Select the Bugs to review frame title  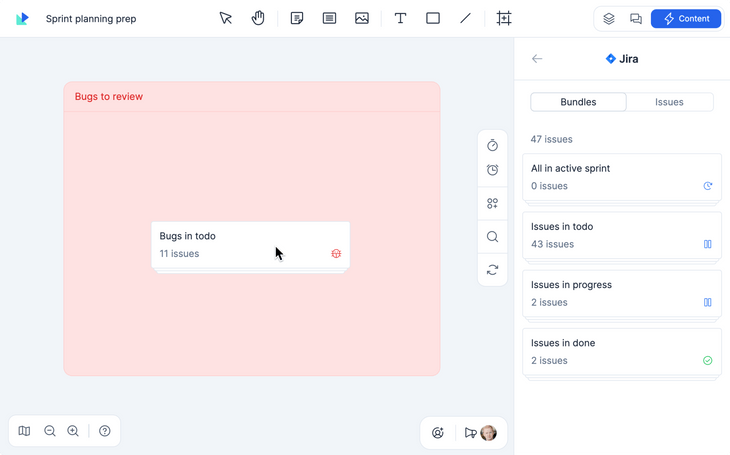click(x=108, y=96)
